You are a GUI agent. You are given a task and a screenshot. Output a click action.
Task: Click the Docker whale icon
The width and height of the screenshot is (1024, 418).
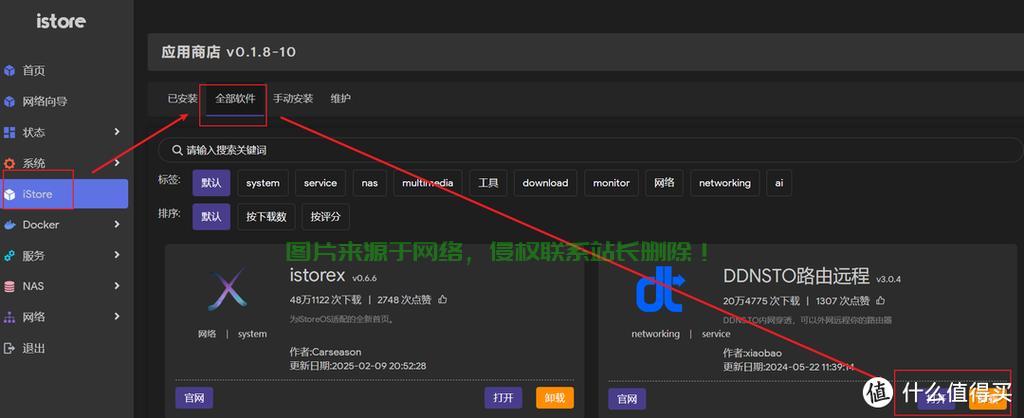coord(9,225)
